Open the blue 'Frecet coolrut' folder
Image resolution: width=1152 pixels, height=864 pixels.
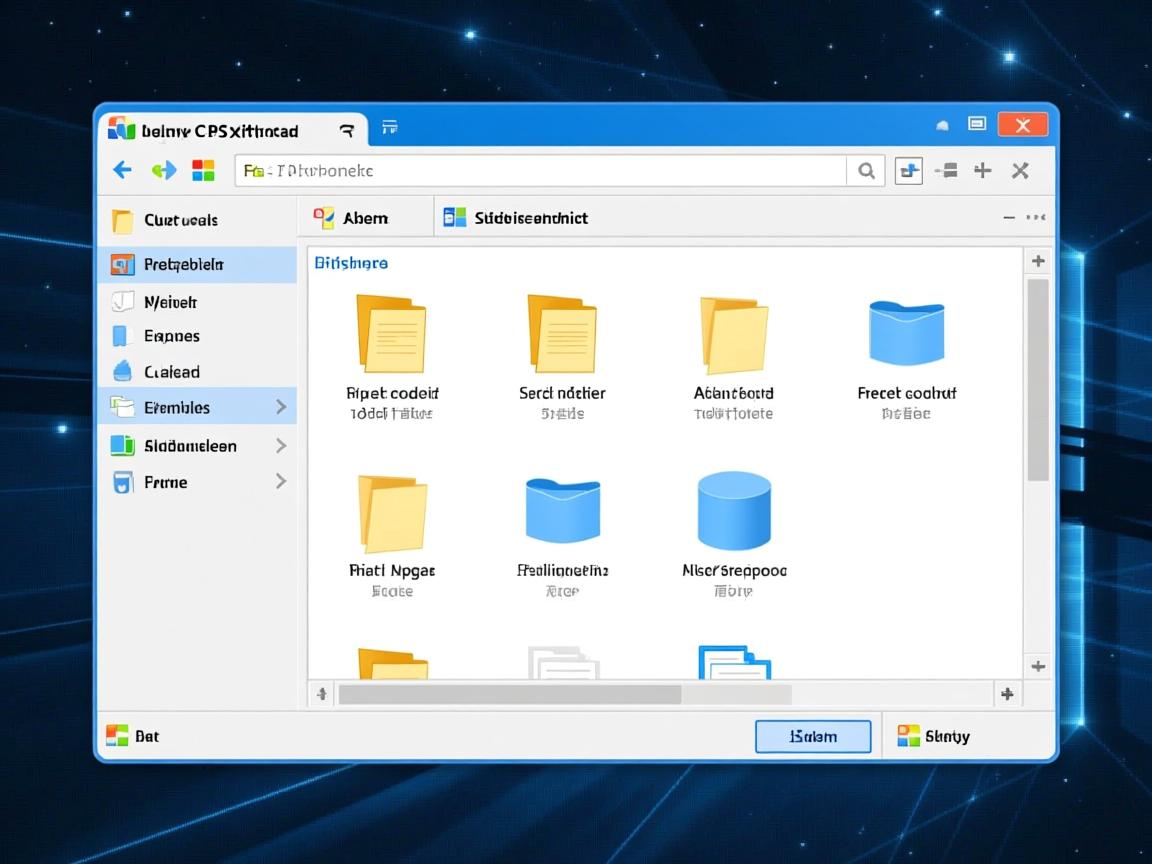(906, 334)
